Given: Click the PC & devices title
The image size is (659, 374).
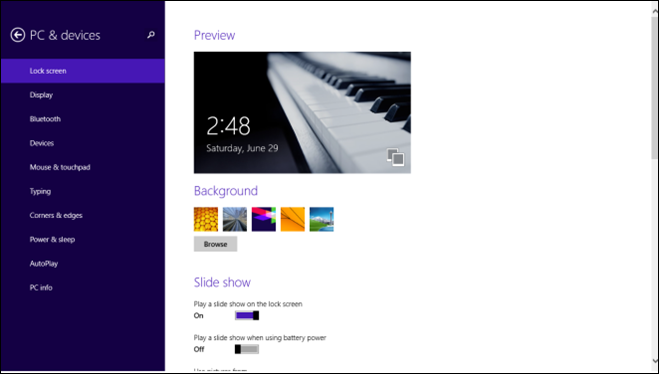Looking at the screenshot, I should (x=65, y=35).
